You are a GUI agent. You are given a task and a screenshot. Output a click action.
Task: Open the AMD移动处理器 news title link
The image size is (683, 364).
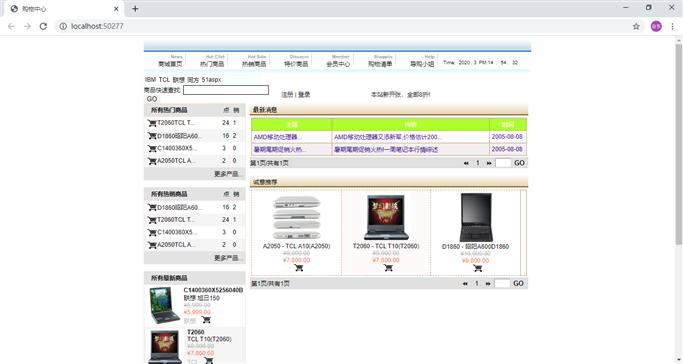(x=278, y=137)
